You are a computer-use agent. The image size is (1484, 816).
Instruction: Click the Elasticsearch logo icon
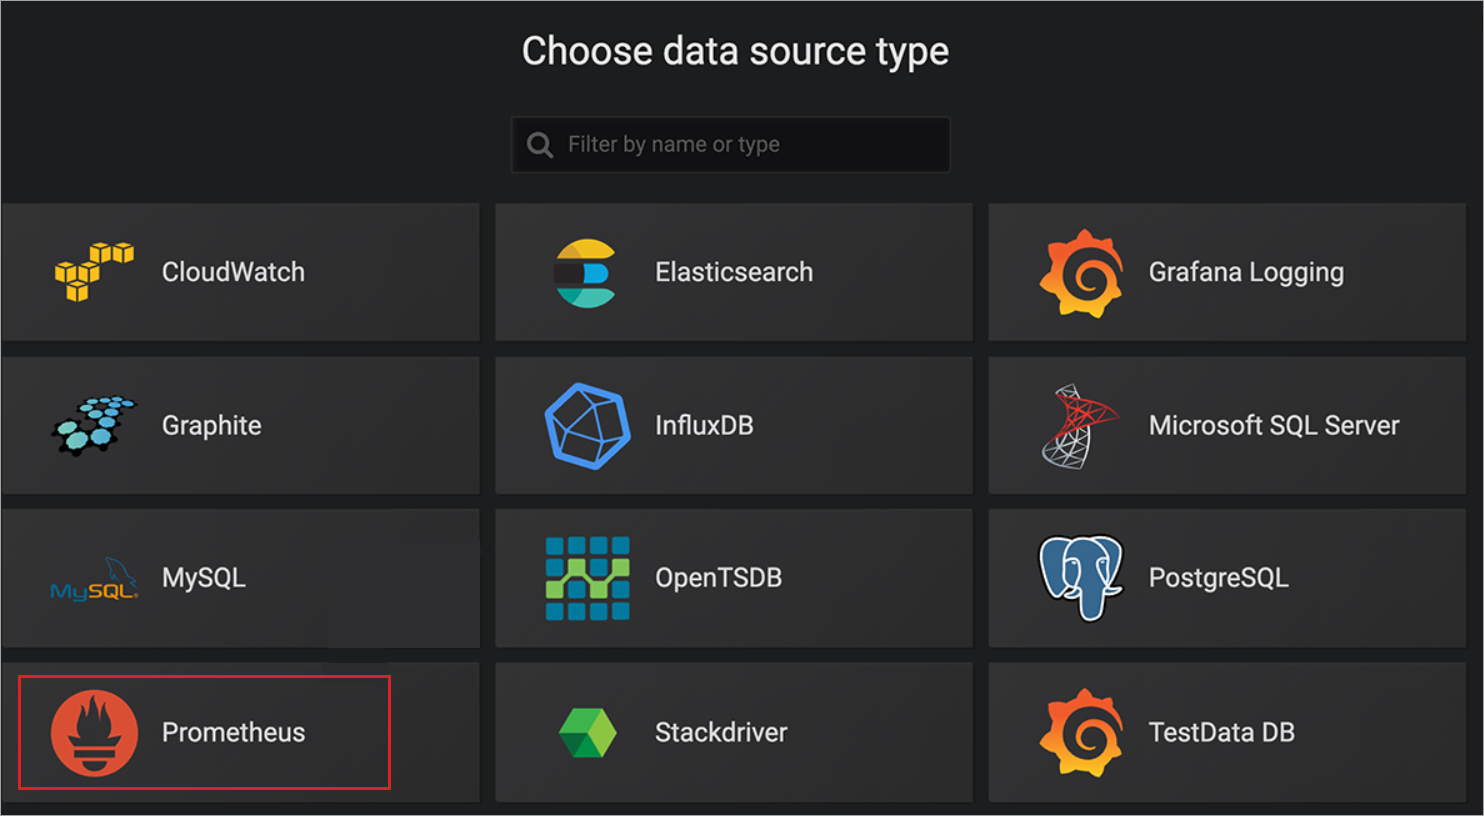point(586,272)
